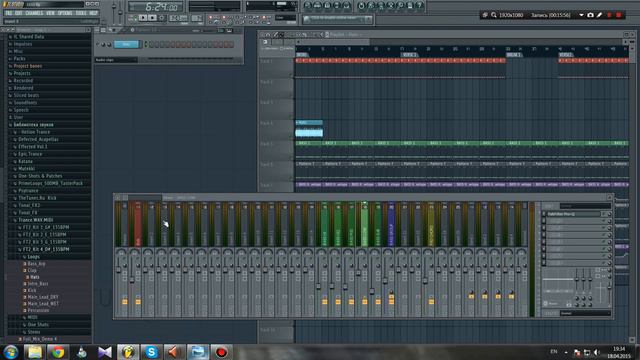Open the CHANNELS menu
Viewport: 640px width, 360px height.
(x=34, y=13)
